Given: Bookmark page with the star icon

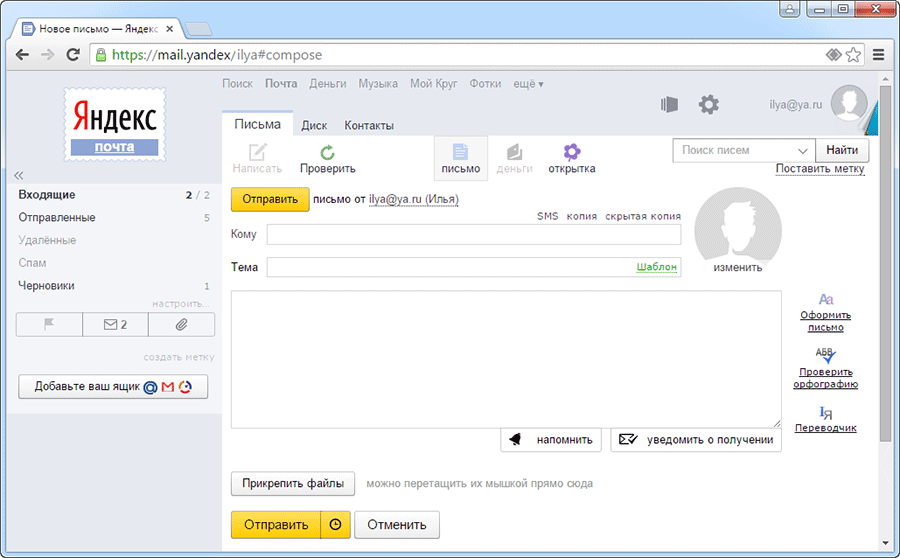Looking at the screenshot, I should click(854, 55).
